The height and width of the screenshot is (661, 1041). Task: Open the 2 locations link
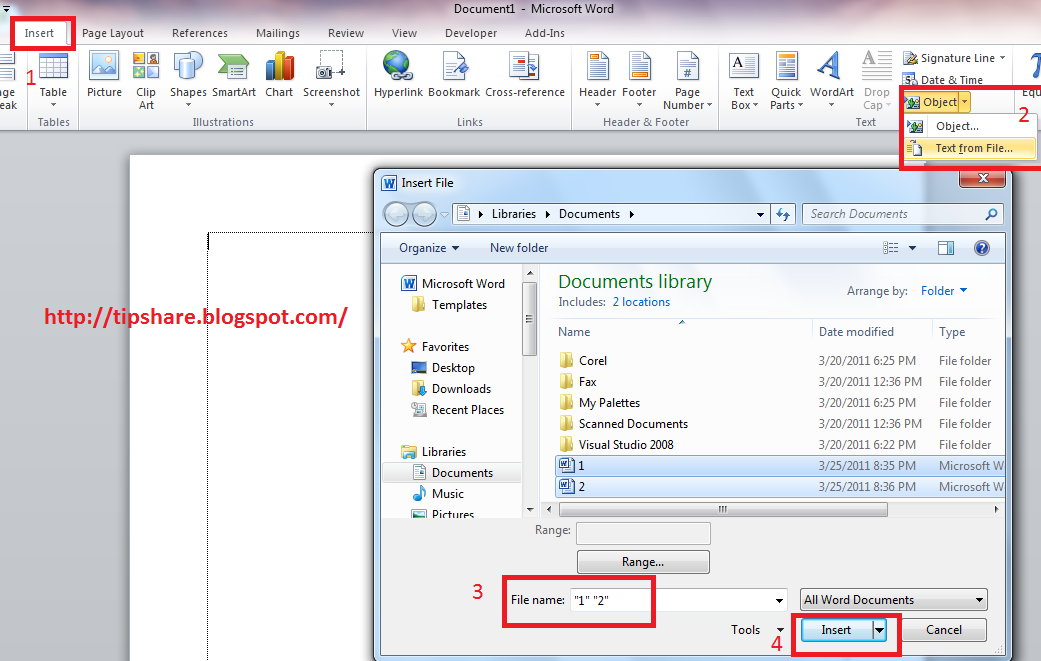(x=641, y=303)
